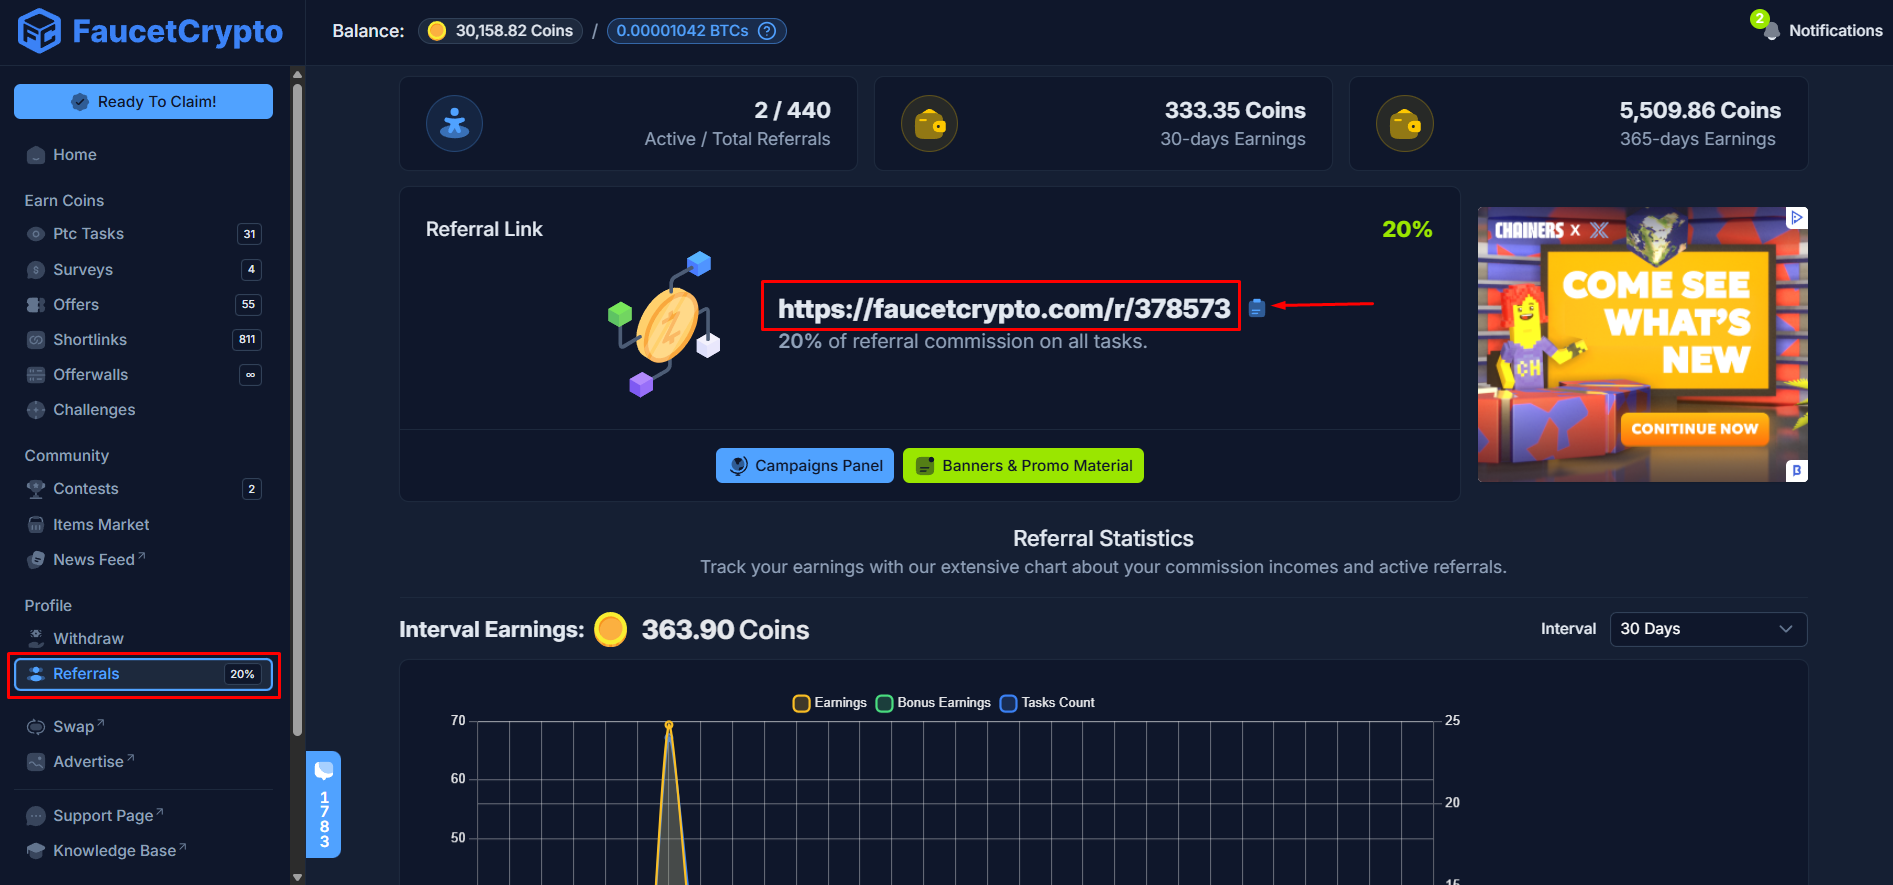The height and width of the screenshot is (885, 1893).
Task: Click the Chainers advertisement banner
Action: coord(1643,344)
